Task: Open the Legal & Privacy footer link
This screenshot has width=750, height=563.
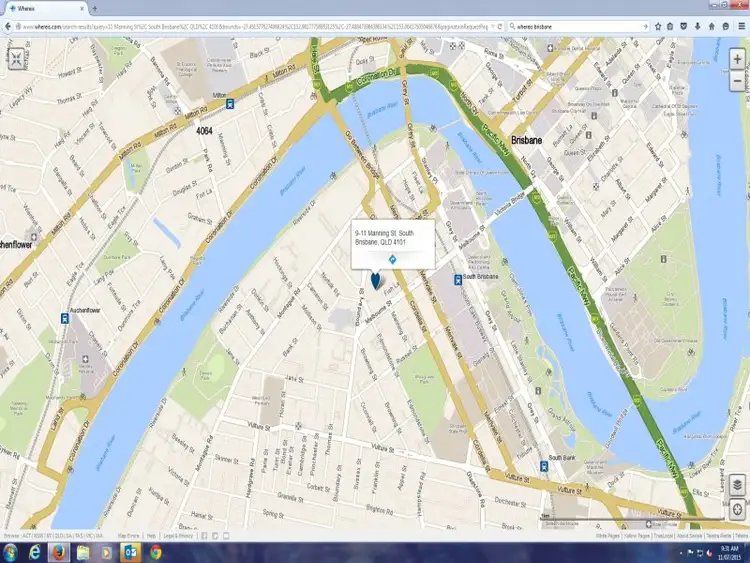Action: (178, 536)
